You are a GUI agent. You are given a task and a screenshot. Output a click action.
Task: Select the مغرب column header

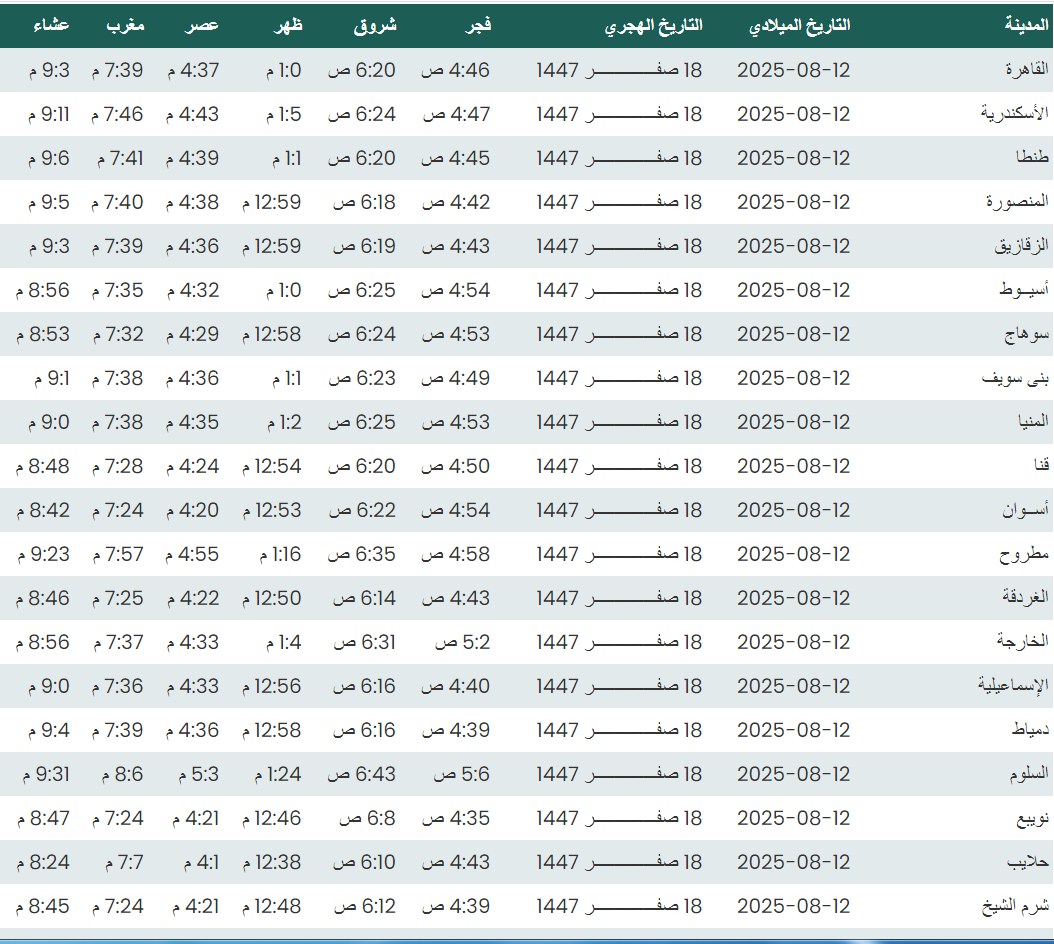[x=126, y=26]
